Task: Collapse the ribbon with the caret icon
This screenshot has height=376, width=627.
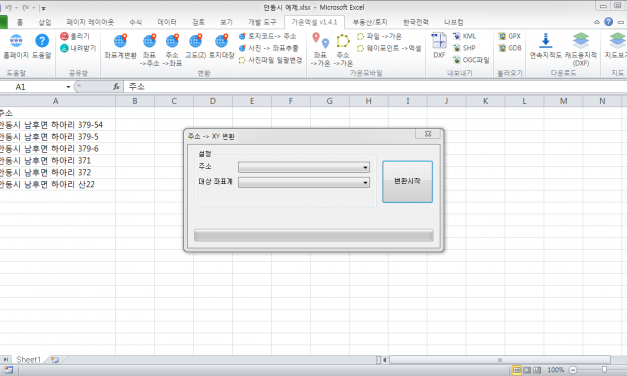Action: pos(597,22)
